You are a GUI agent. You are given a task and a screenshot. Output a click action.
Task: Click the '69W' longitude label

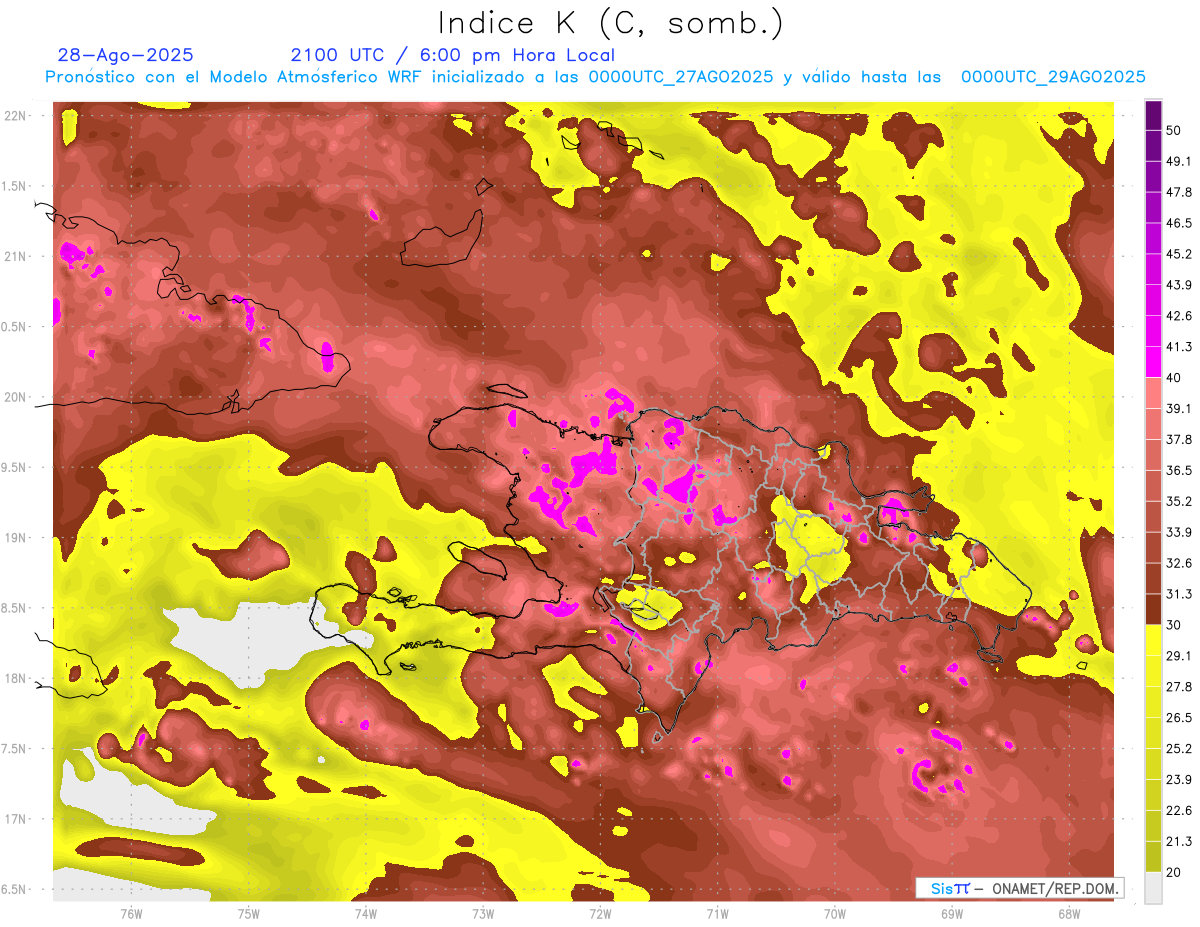[x=951, y=914]
